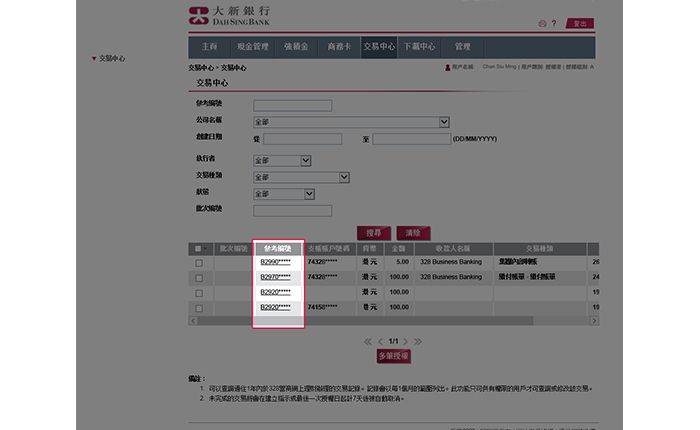Click the 登出 logout button
This screenshot has width=700, height=430.
(x=580, y=24)
